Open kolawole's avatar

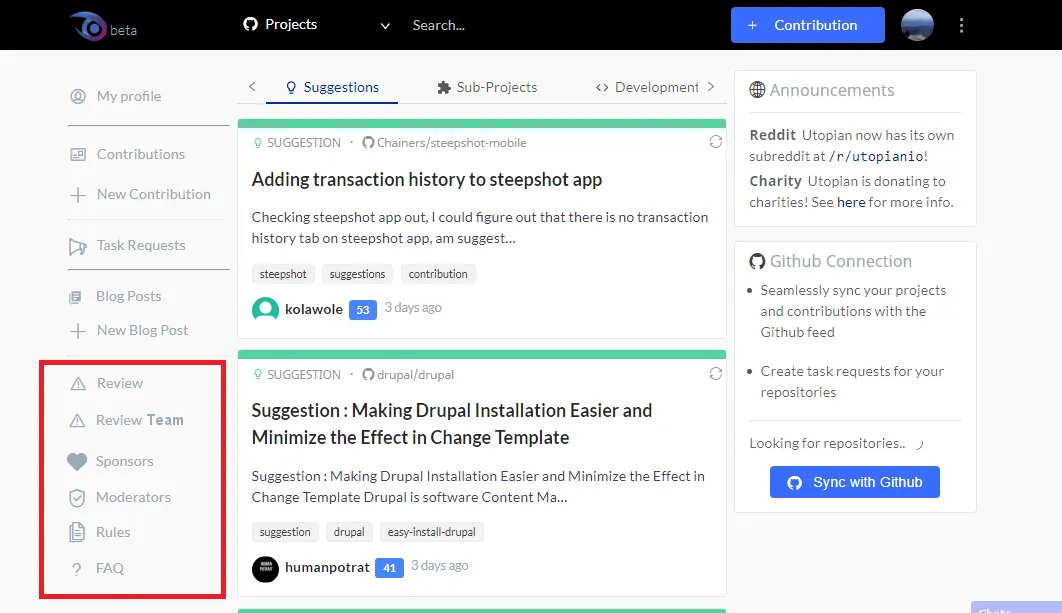point(266,309)
